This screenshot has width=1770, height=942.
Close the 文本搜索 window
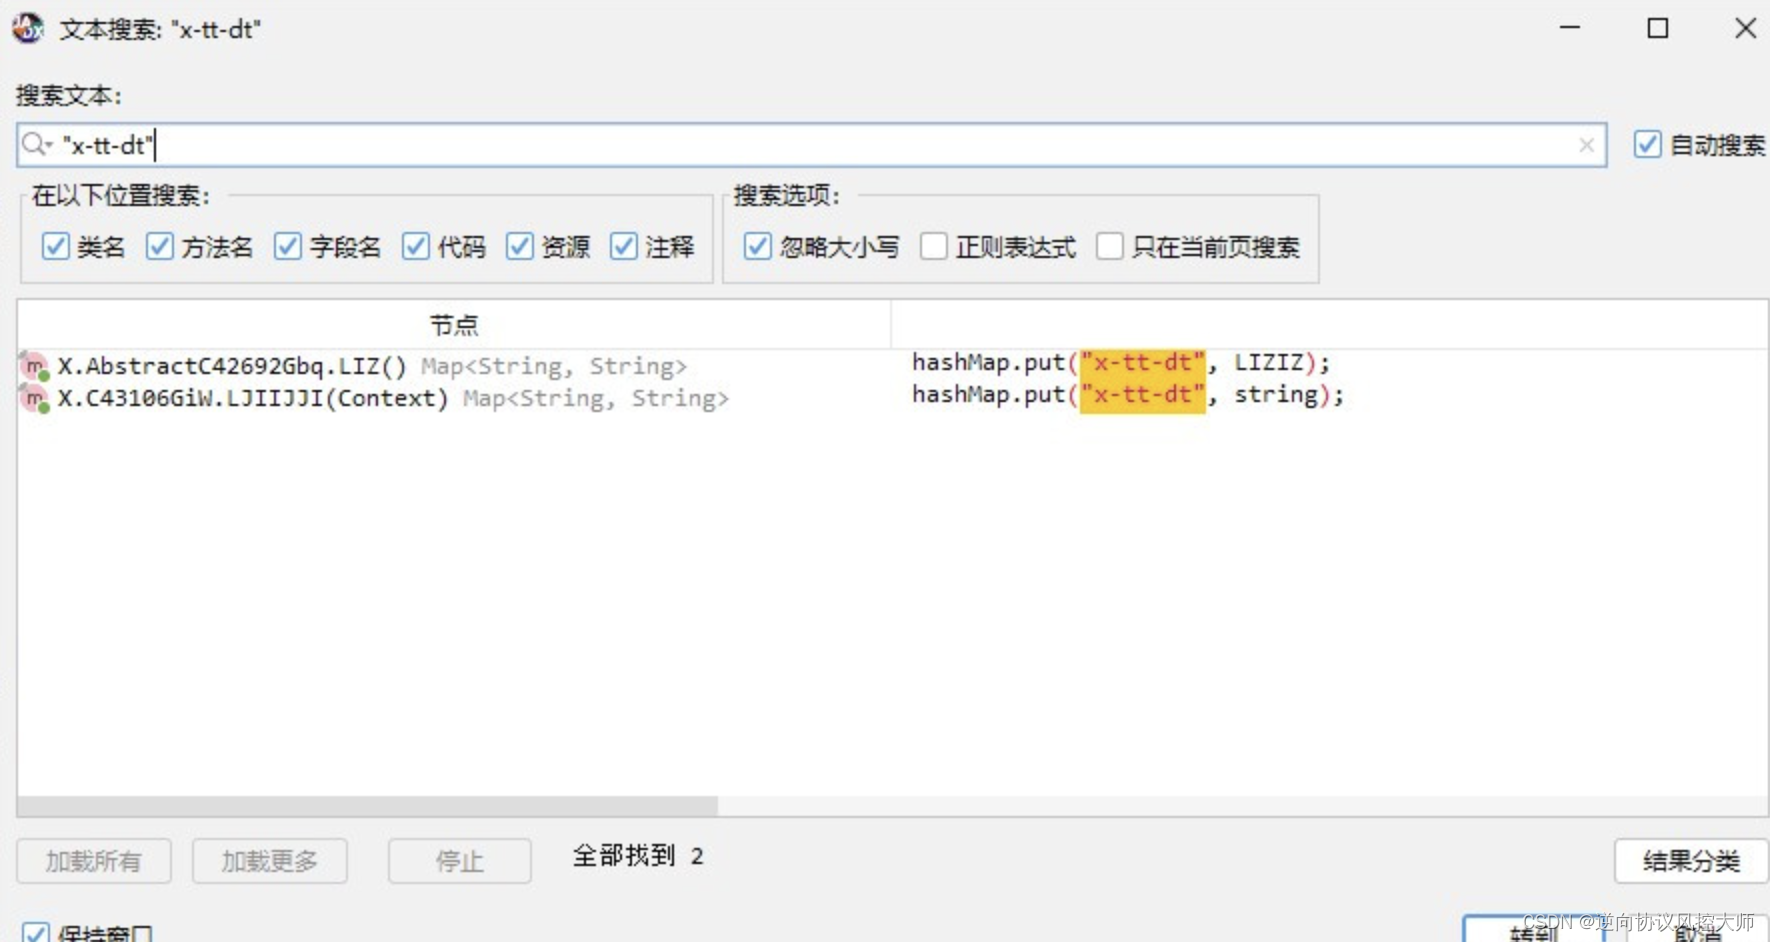tap(1746, 28)
